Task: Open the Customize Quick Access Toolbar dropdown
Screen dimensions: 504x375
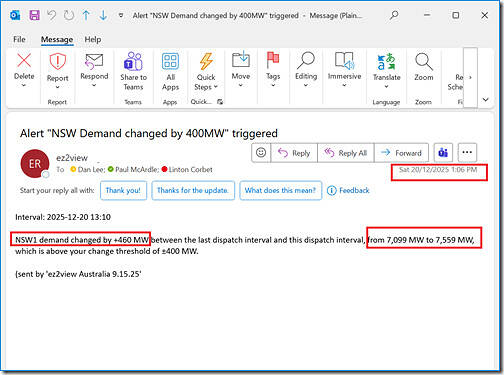Action: (121, 15)
